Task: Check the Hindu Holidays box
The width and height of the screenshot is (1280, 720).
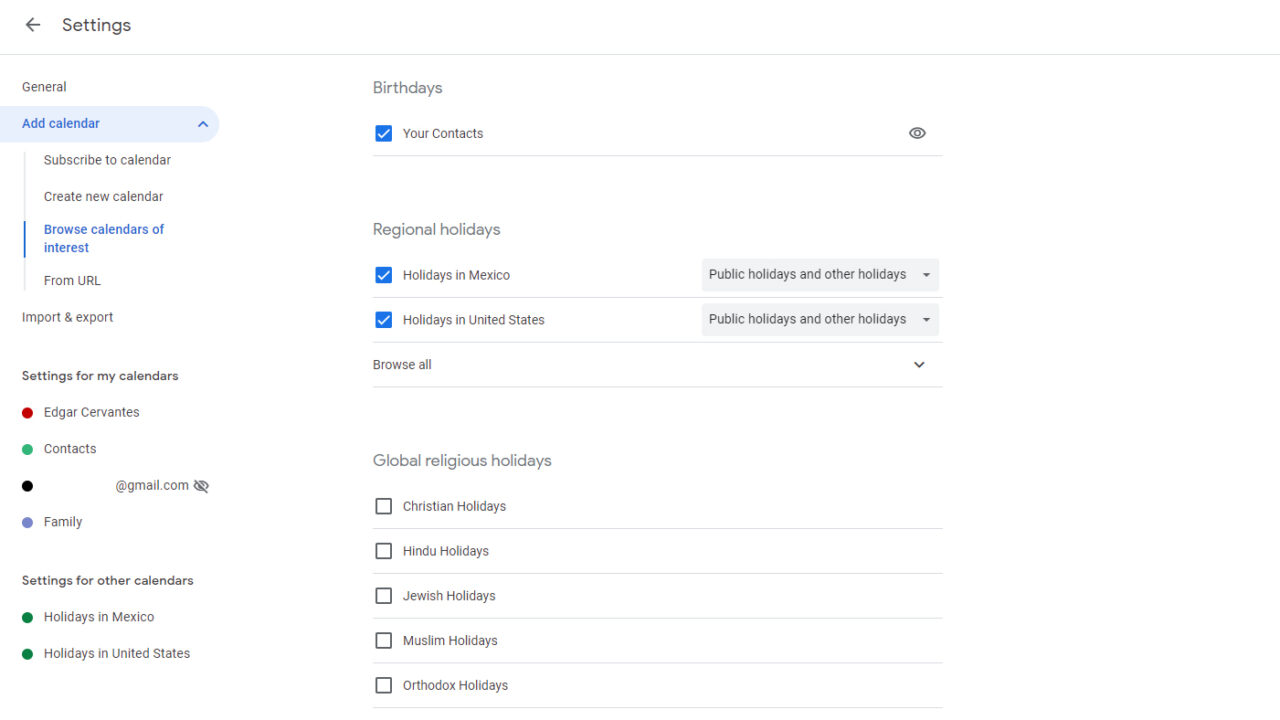Action: (383, 551)
